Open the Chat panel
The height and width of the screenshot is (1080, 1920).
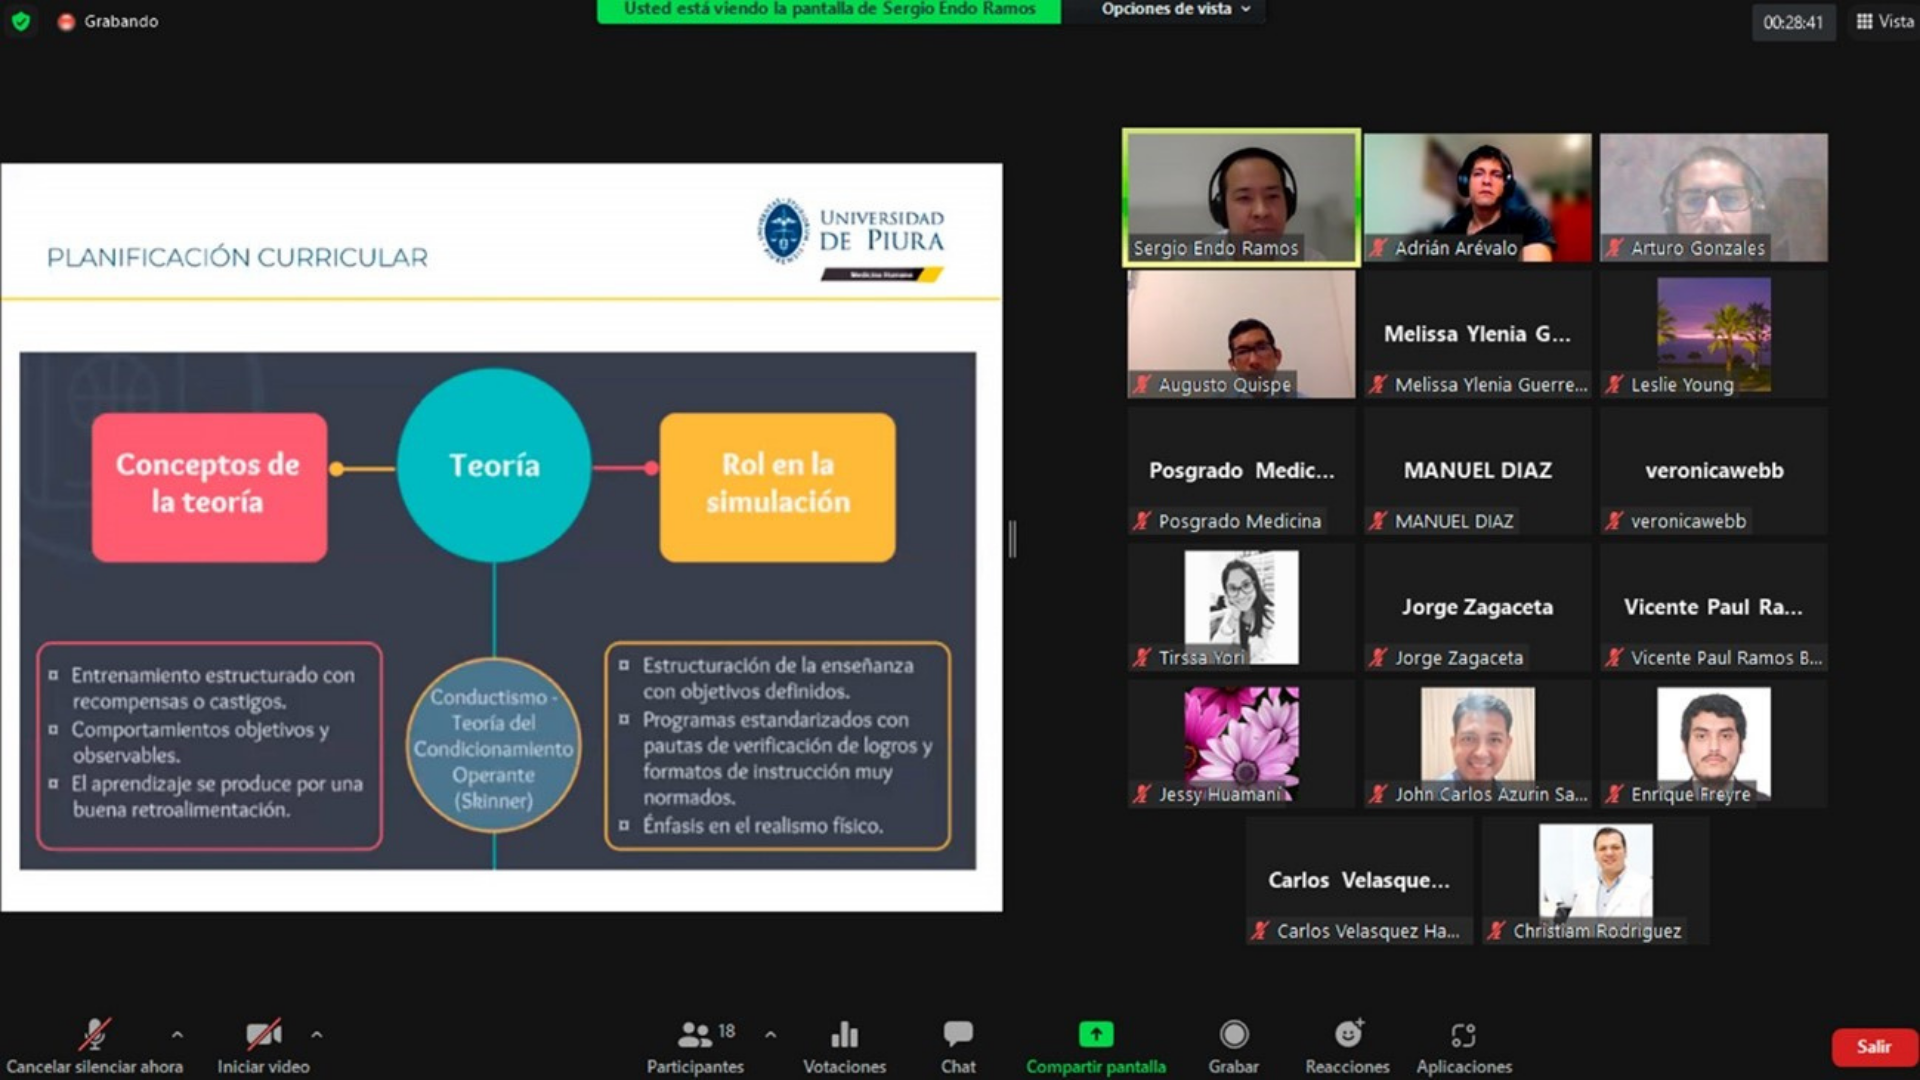click(x=957, y=1034)
